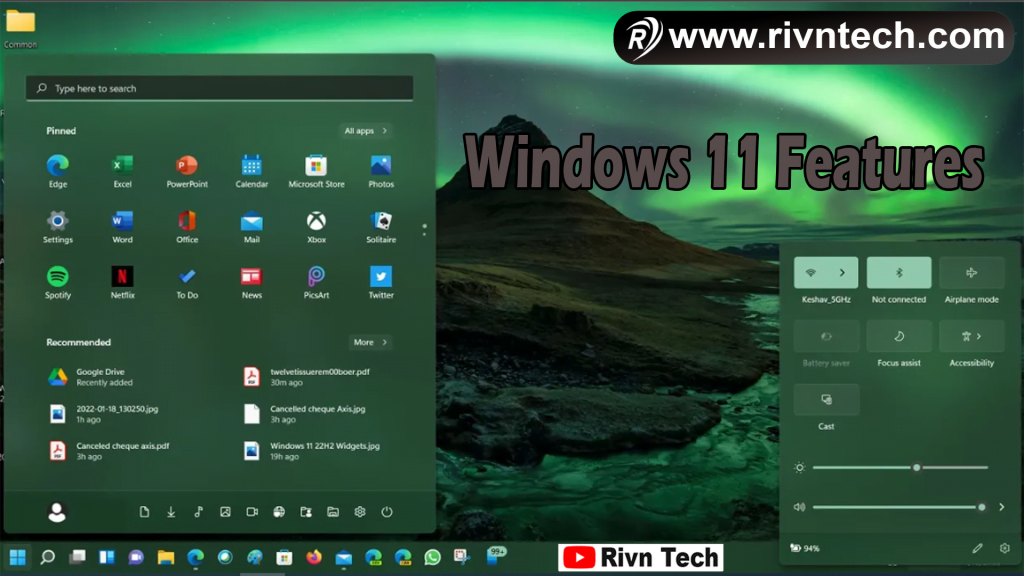
Task: Launch Spotify from pinned apps
Action: click(x=57, y=282)
